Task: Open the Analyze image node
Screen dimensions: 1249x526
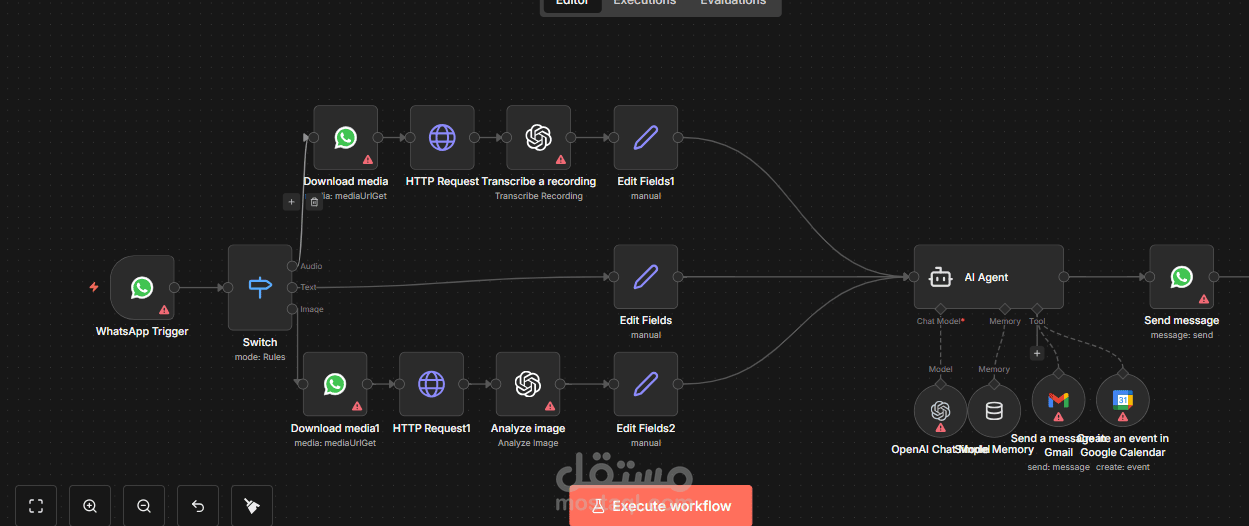Action: [528, 384]
